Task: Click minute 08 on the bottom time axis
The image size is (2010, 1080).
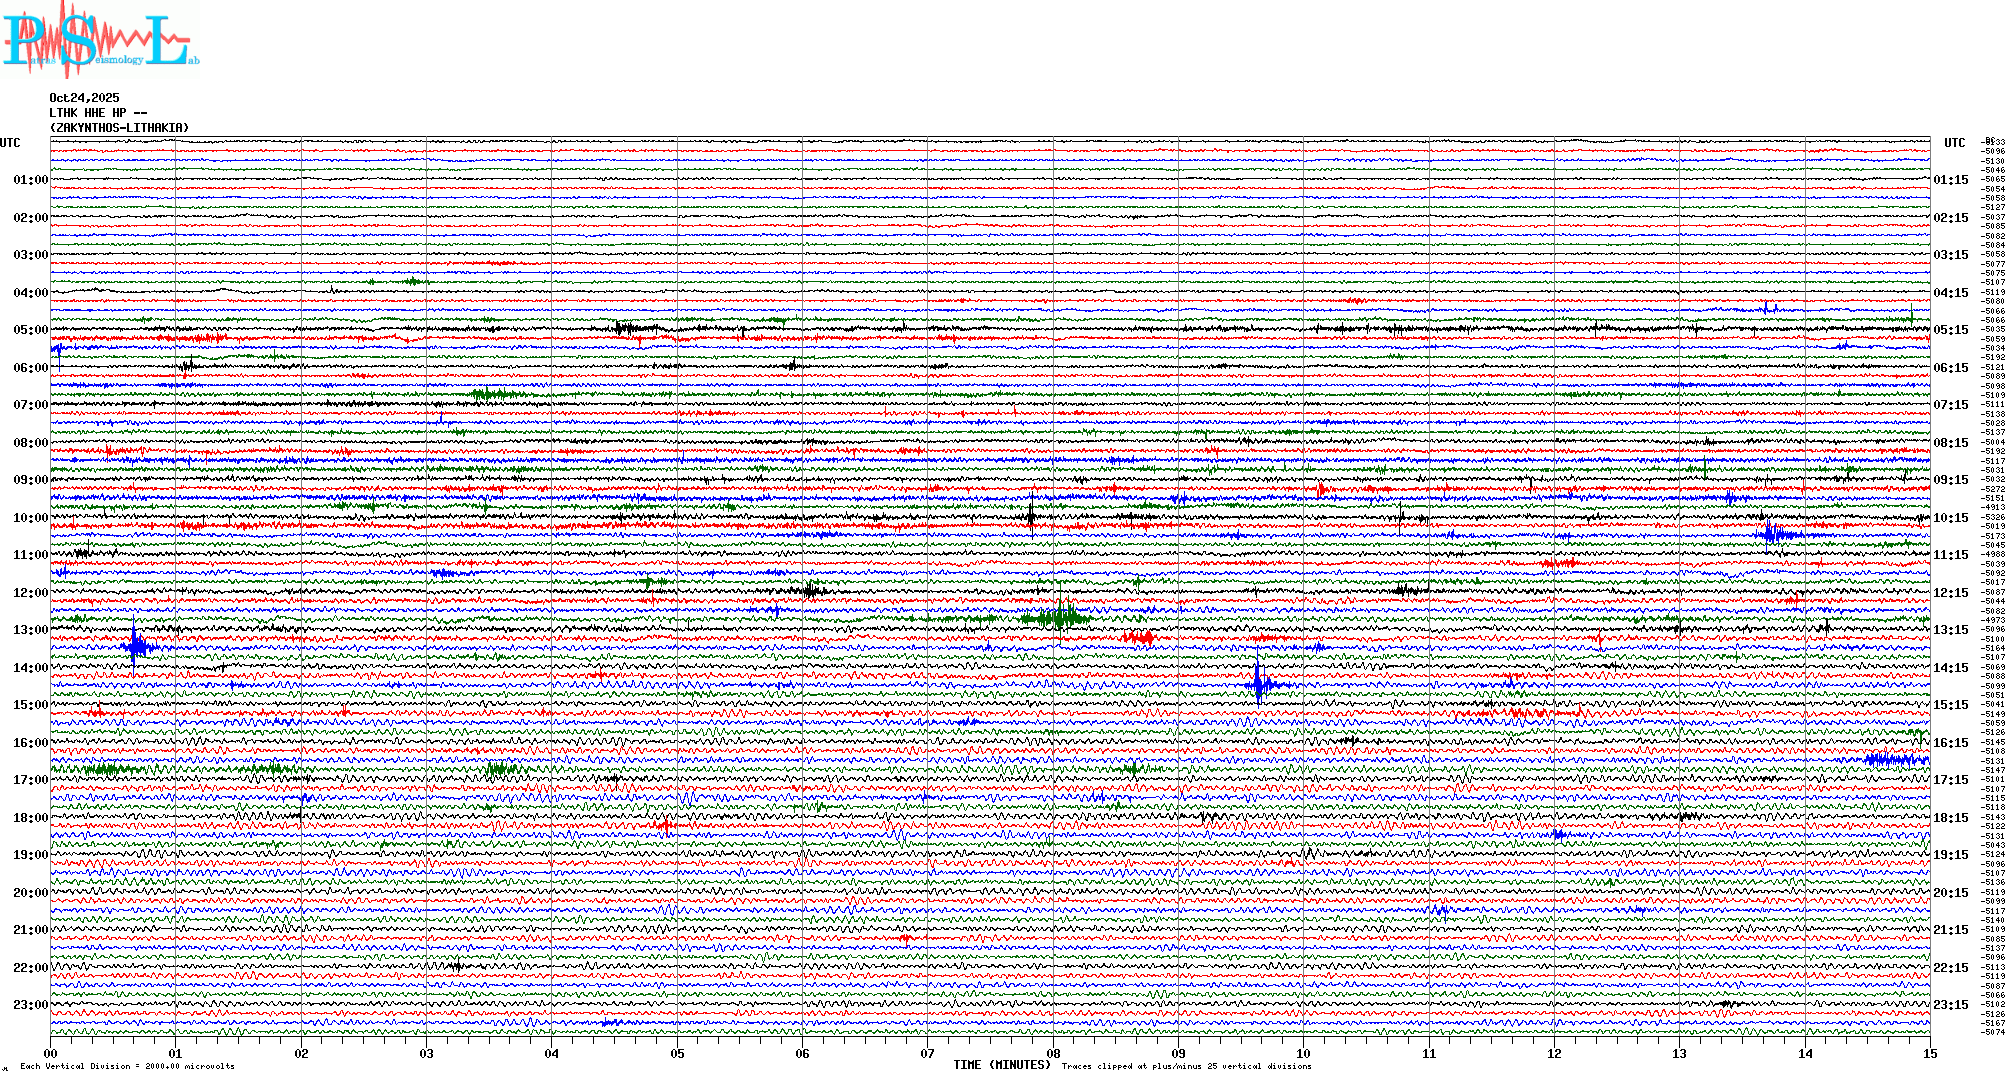Action: 1053,1054
